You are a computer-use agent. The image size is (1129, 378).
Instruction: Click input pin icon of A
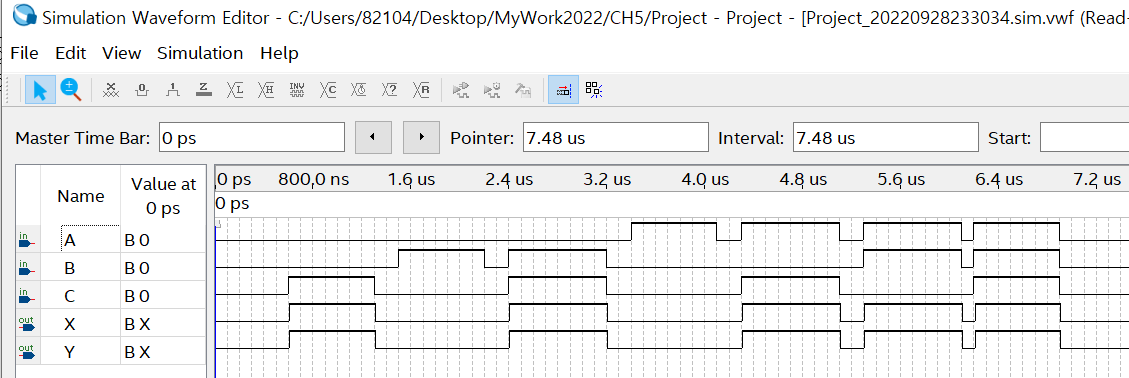(x=27, y=240)
